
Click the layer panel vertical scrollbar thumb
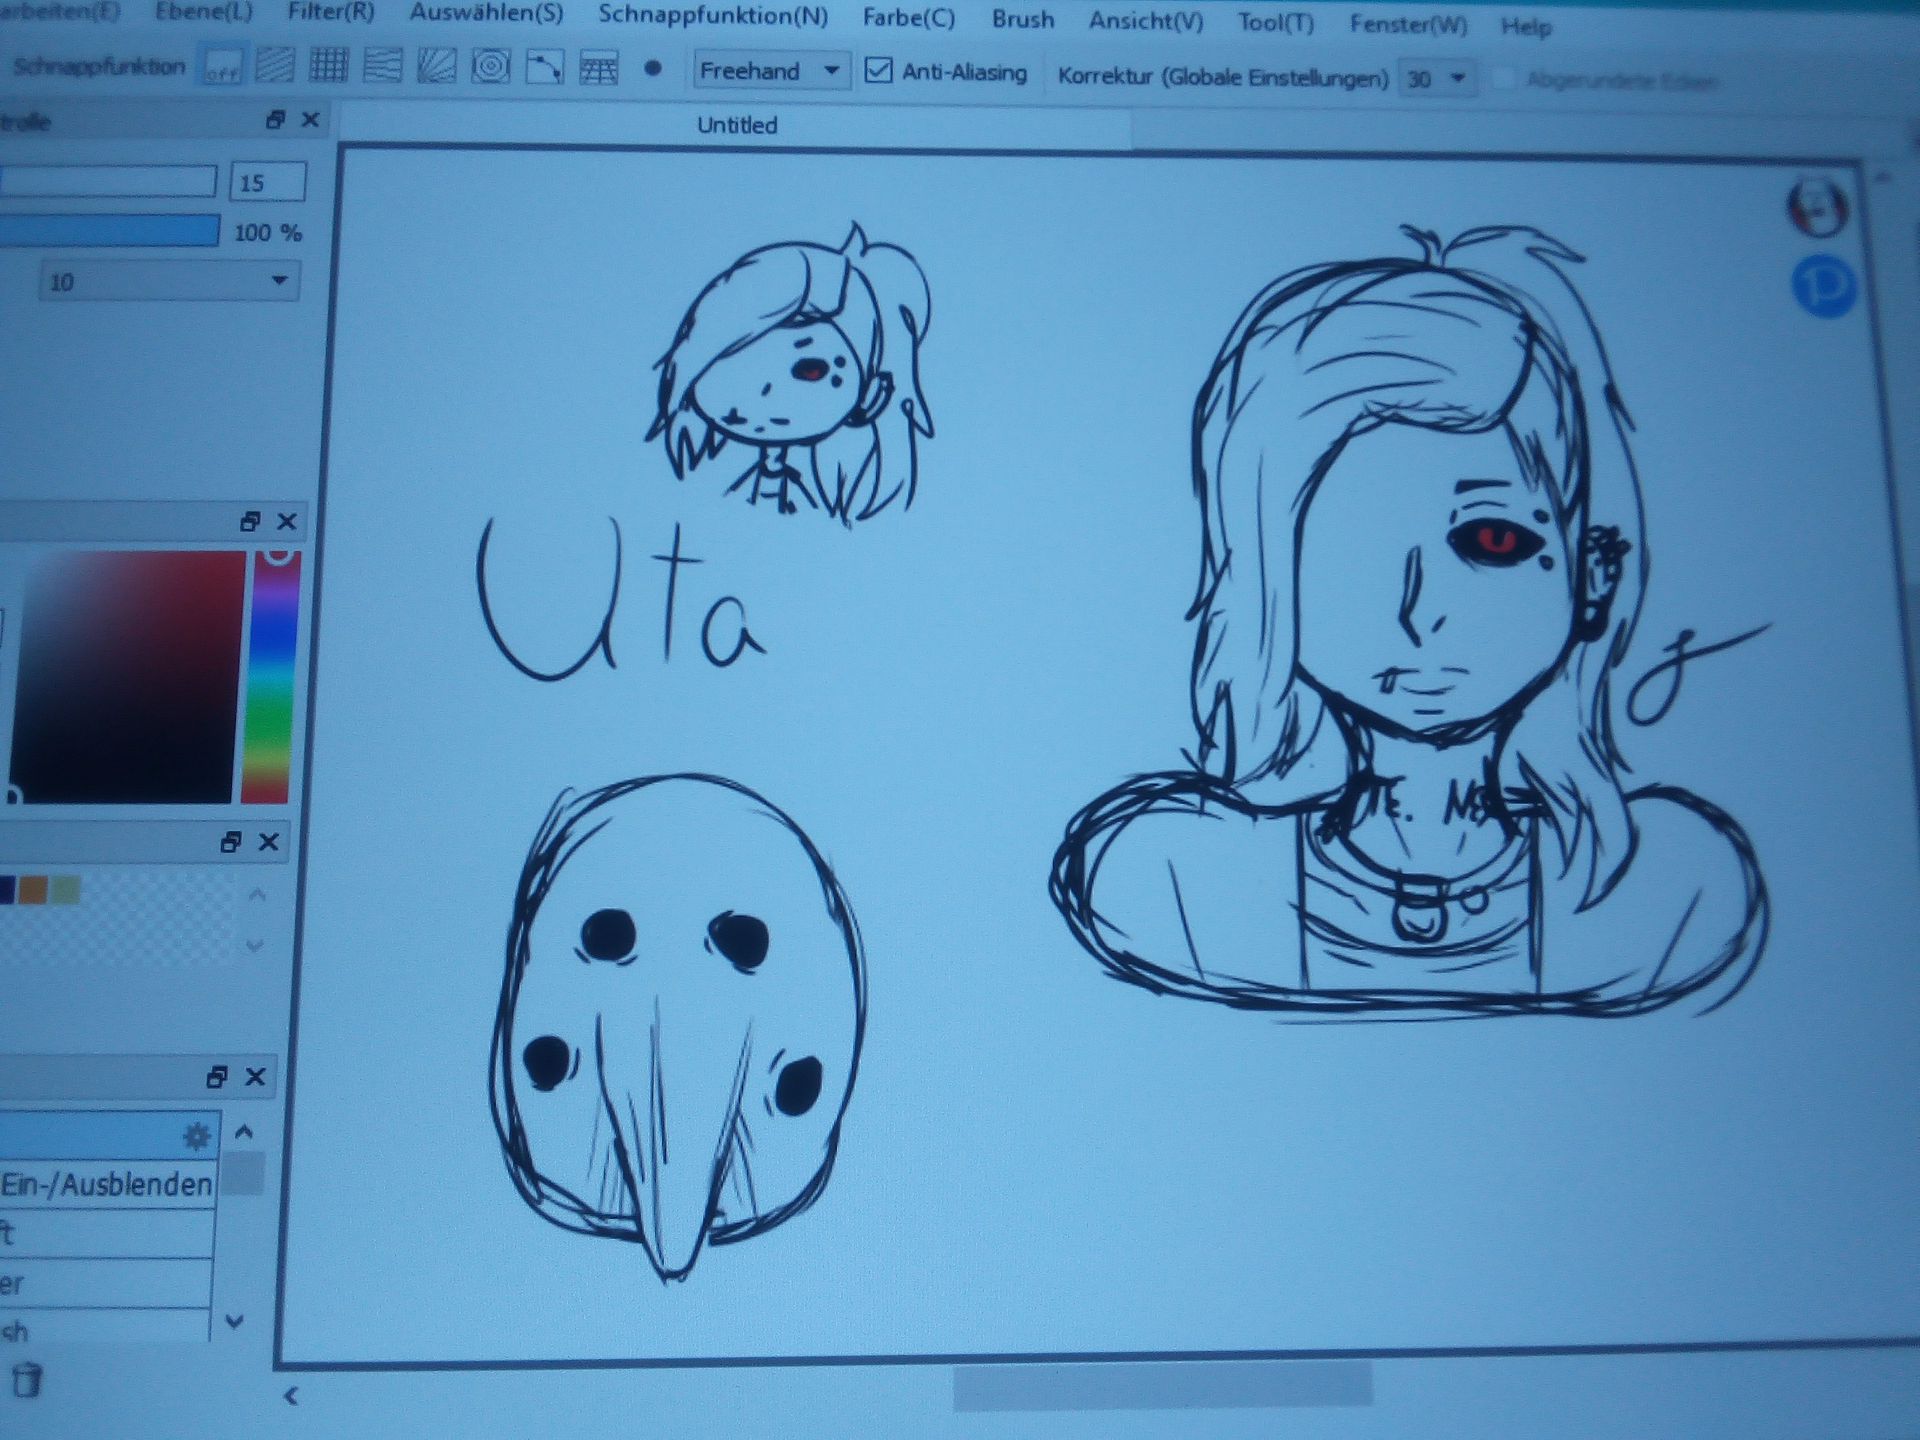pos(242,1174)
